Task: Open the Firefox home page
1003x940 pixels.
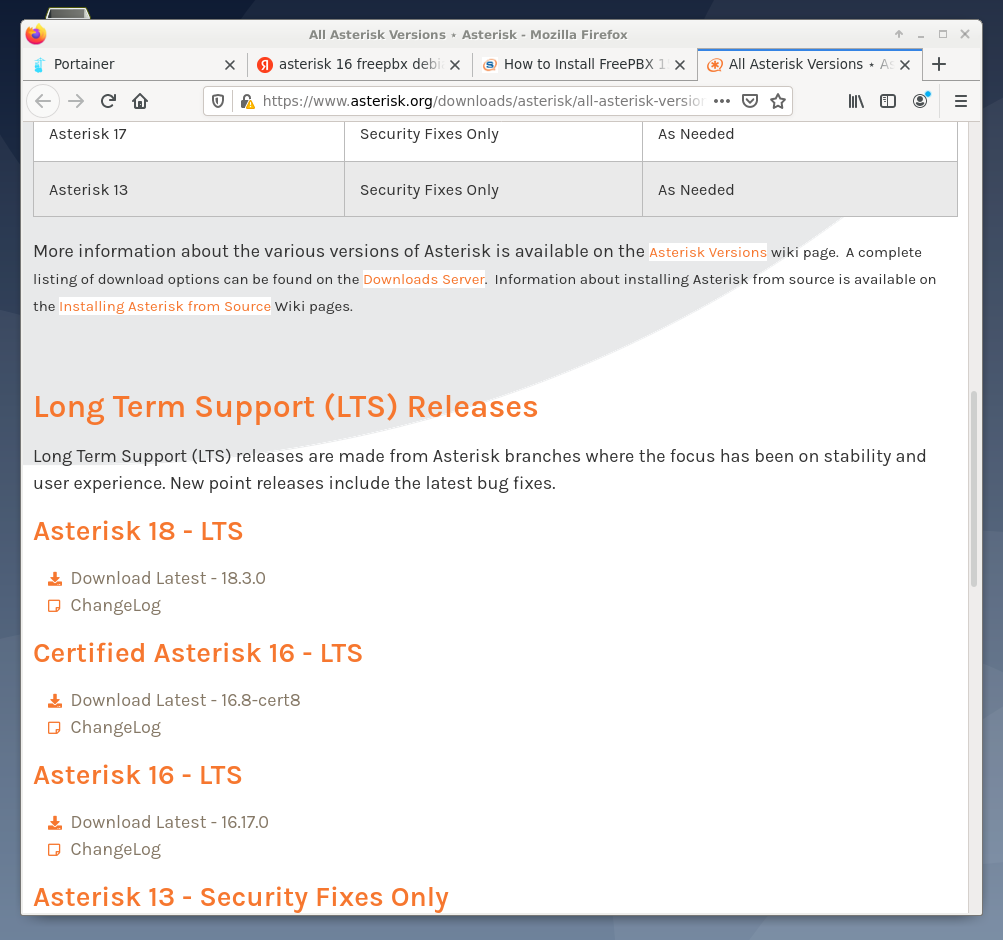Action: 140,101
